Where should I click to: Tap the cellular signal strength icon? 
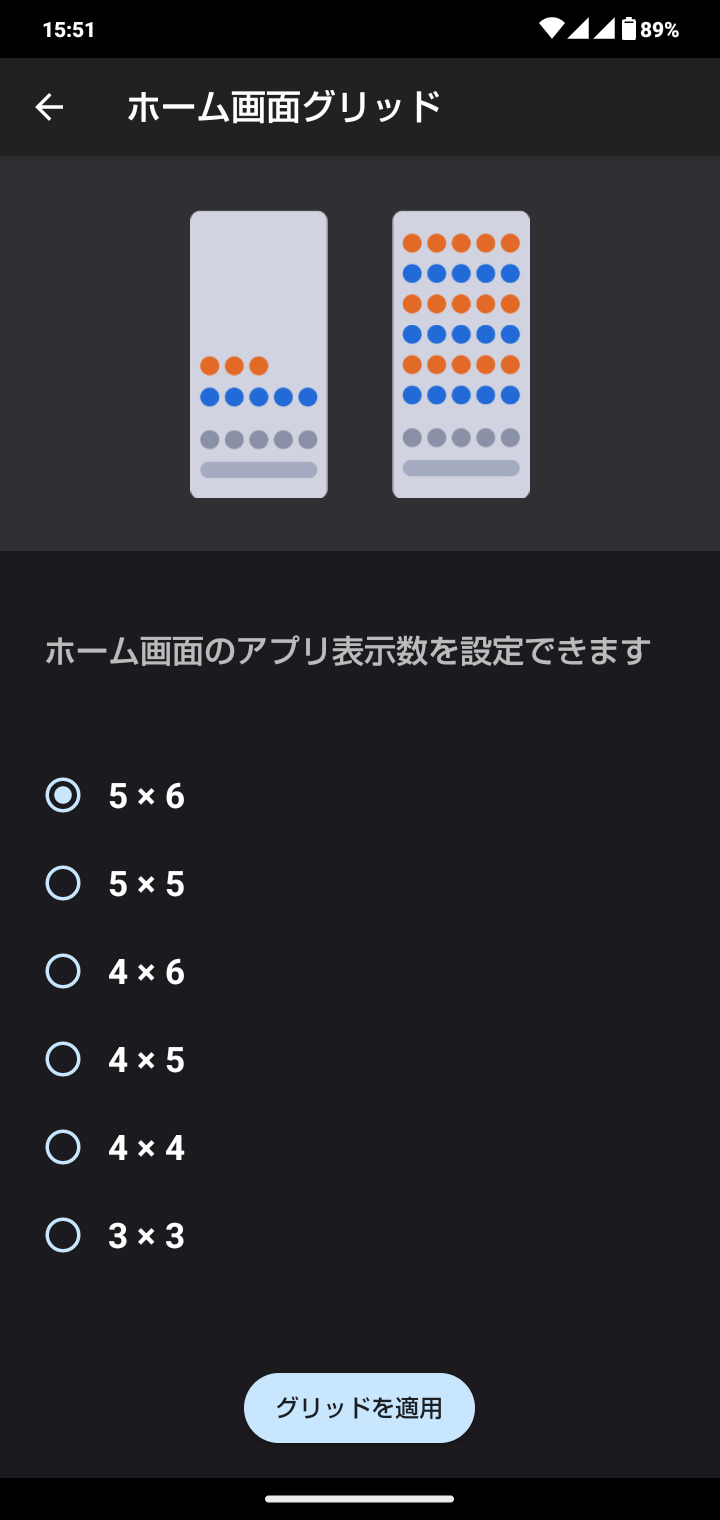click(590, 29)
